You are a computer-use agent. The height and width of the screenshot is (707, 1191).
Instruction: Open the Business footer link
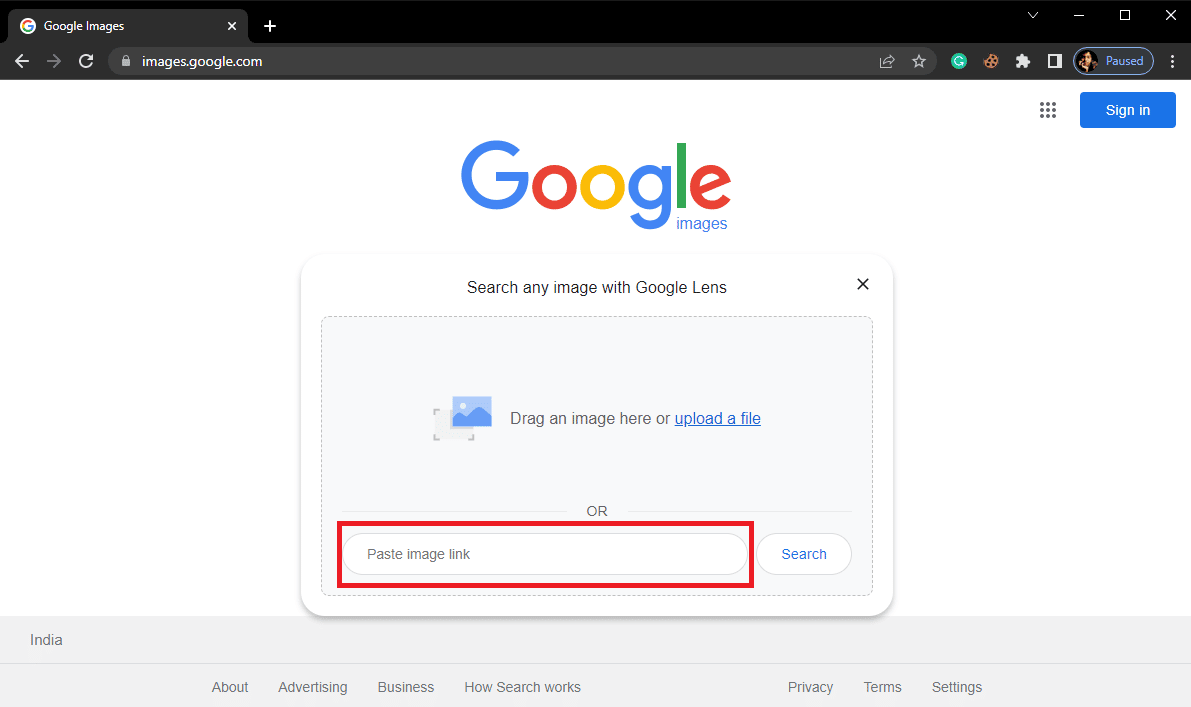pos(406,687)
